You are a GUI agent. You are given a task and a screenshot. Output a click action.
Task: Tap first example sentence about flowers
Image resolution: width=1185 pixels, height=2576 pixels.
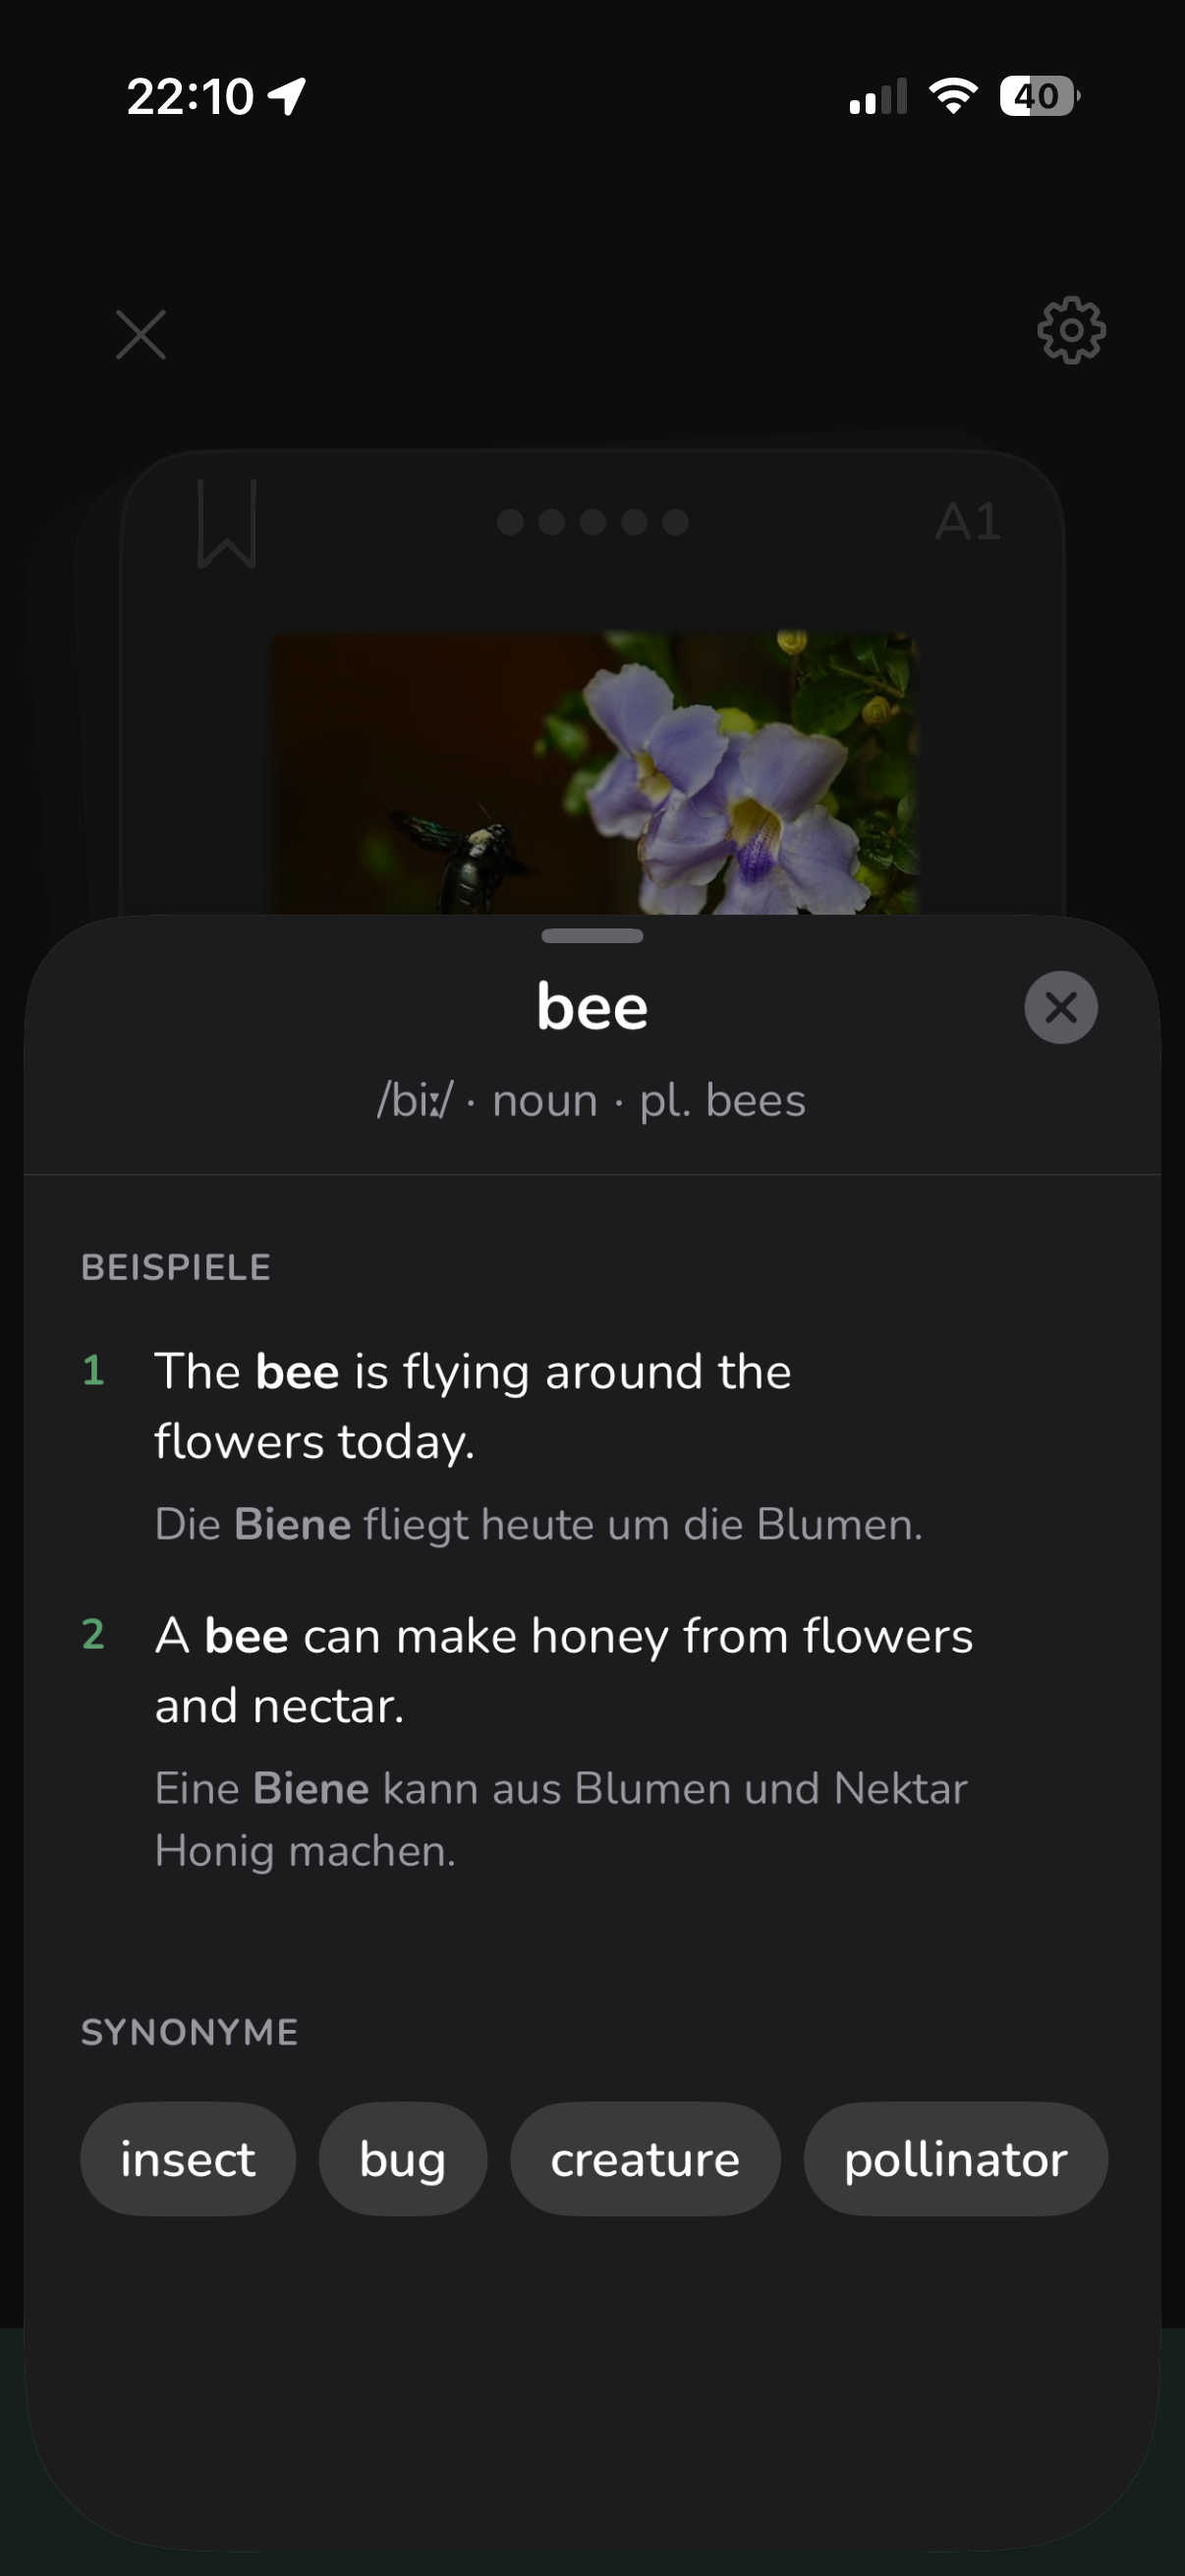point(472,1405)
